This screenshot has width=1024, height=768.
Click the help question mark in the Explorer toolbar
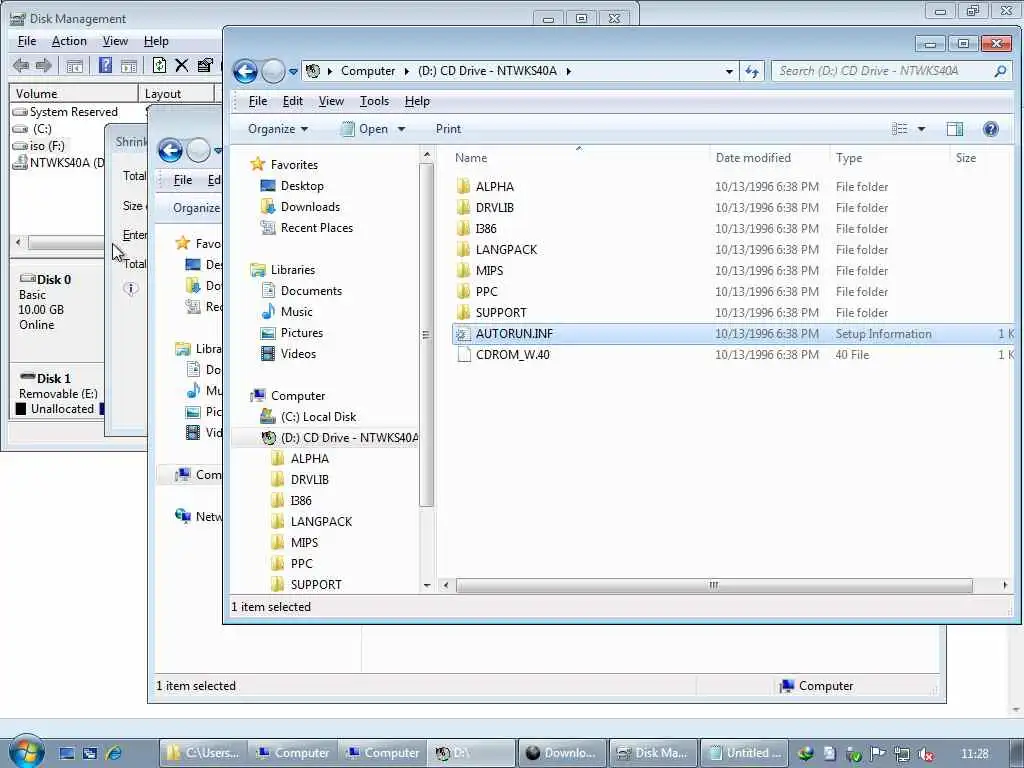coord(990,129)
